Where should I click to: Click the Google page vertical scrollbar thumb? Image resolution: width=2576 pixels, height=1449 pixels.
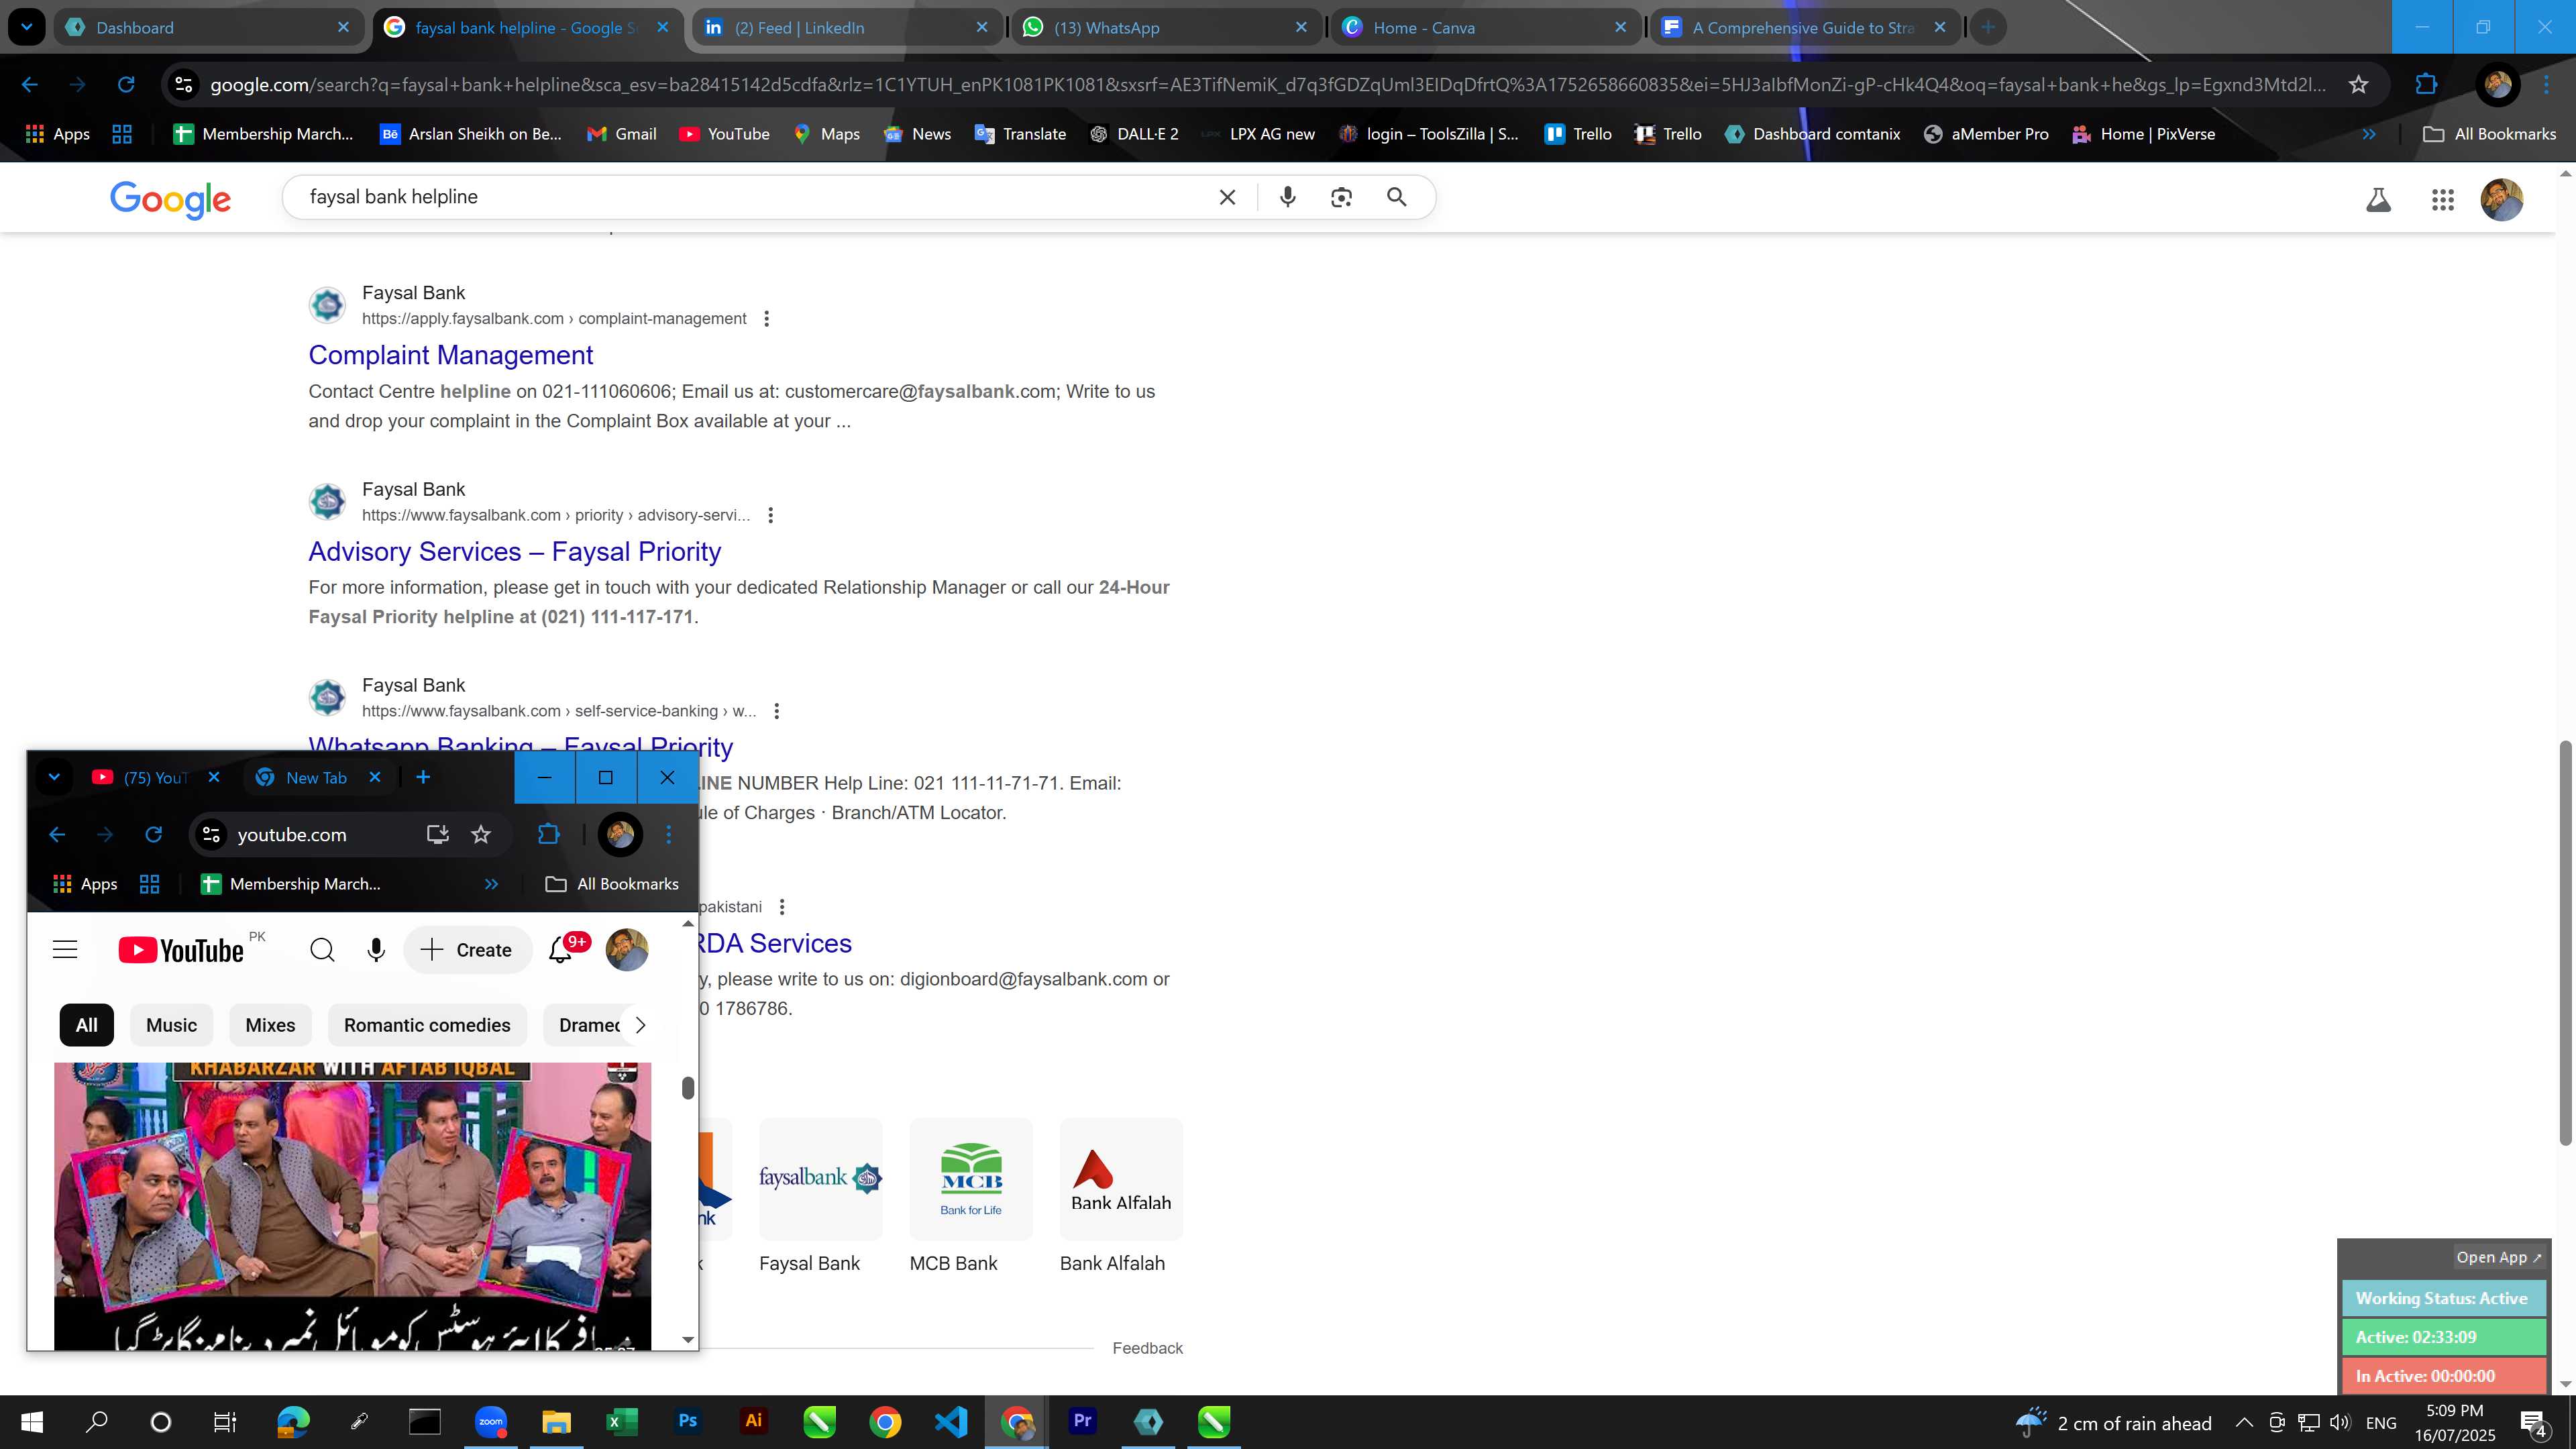(2565, 942)
